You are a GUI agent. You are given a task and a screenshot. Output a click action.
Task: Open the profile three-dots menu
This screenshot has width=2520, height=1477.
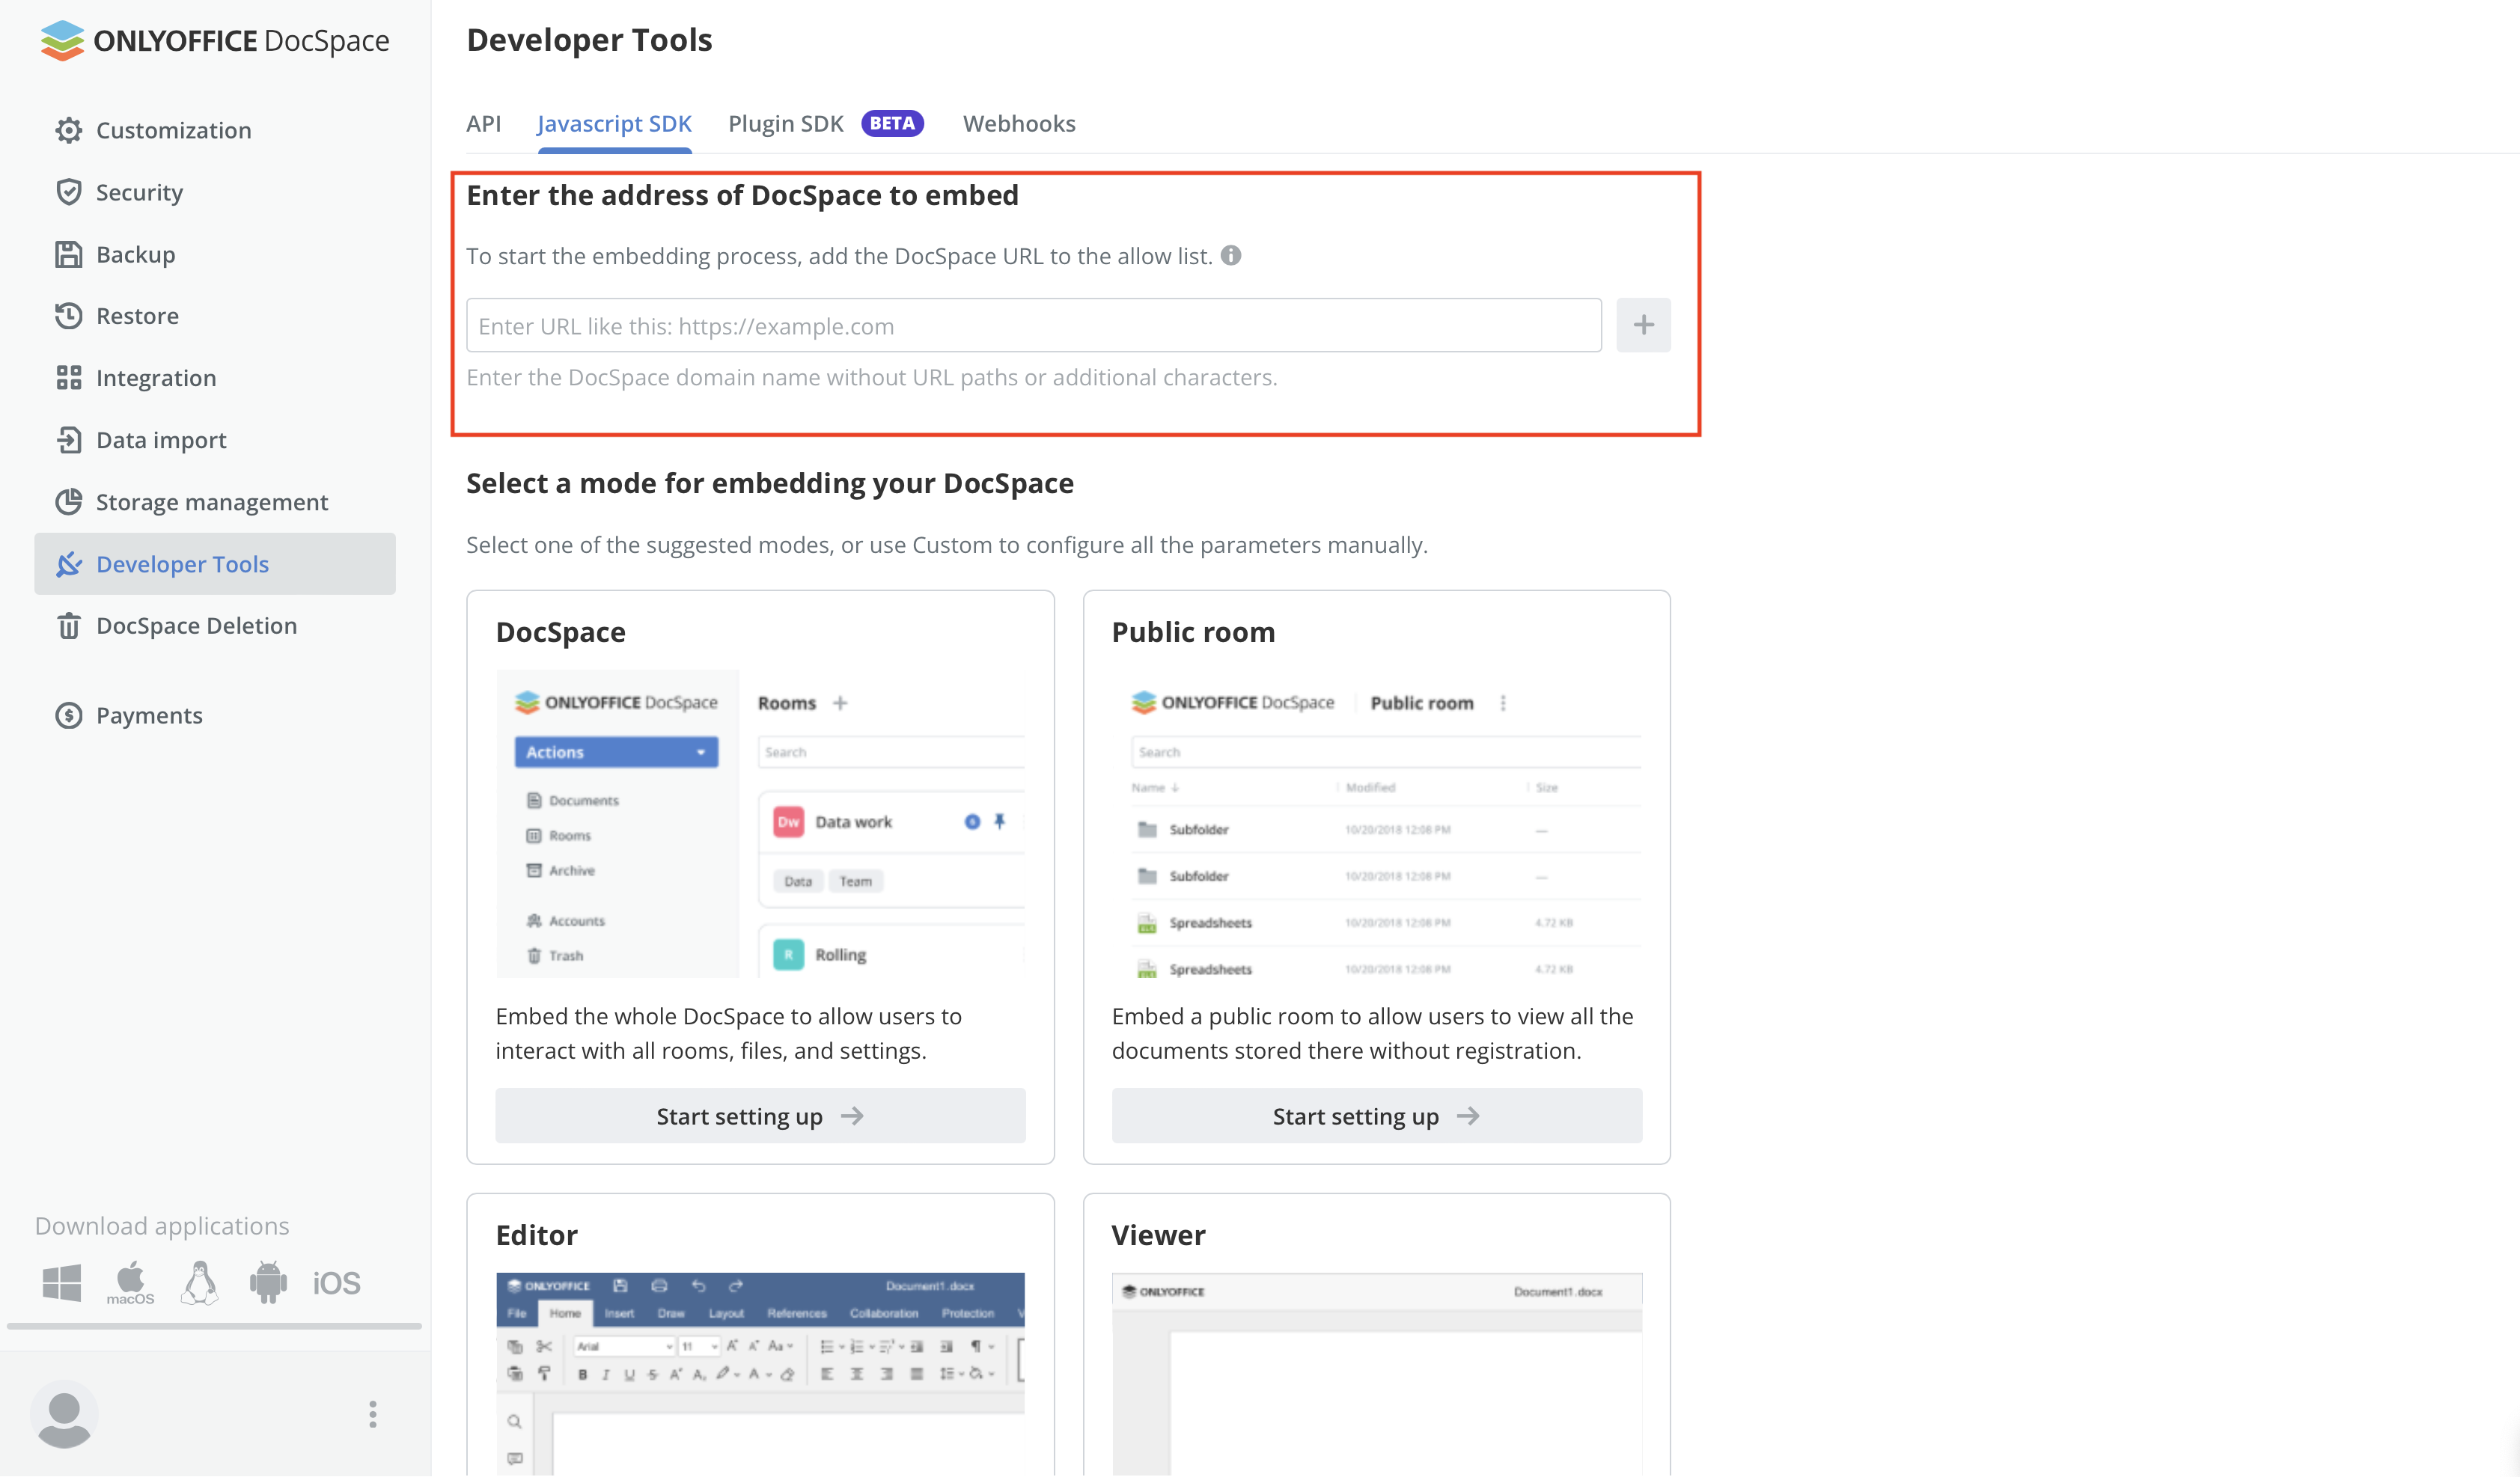coord(372,1414)
